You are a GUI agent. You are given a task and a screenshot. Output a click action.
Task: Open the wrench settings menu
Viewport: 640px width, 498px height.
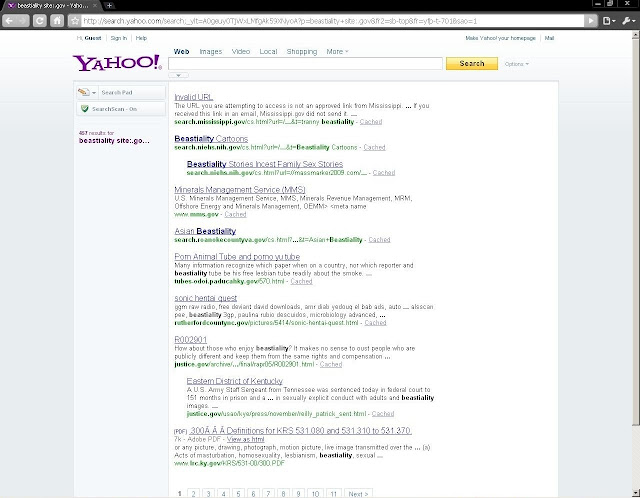pos(629,20)
